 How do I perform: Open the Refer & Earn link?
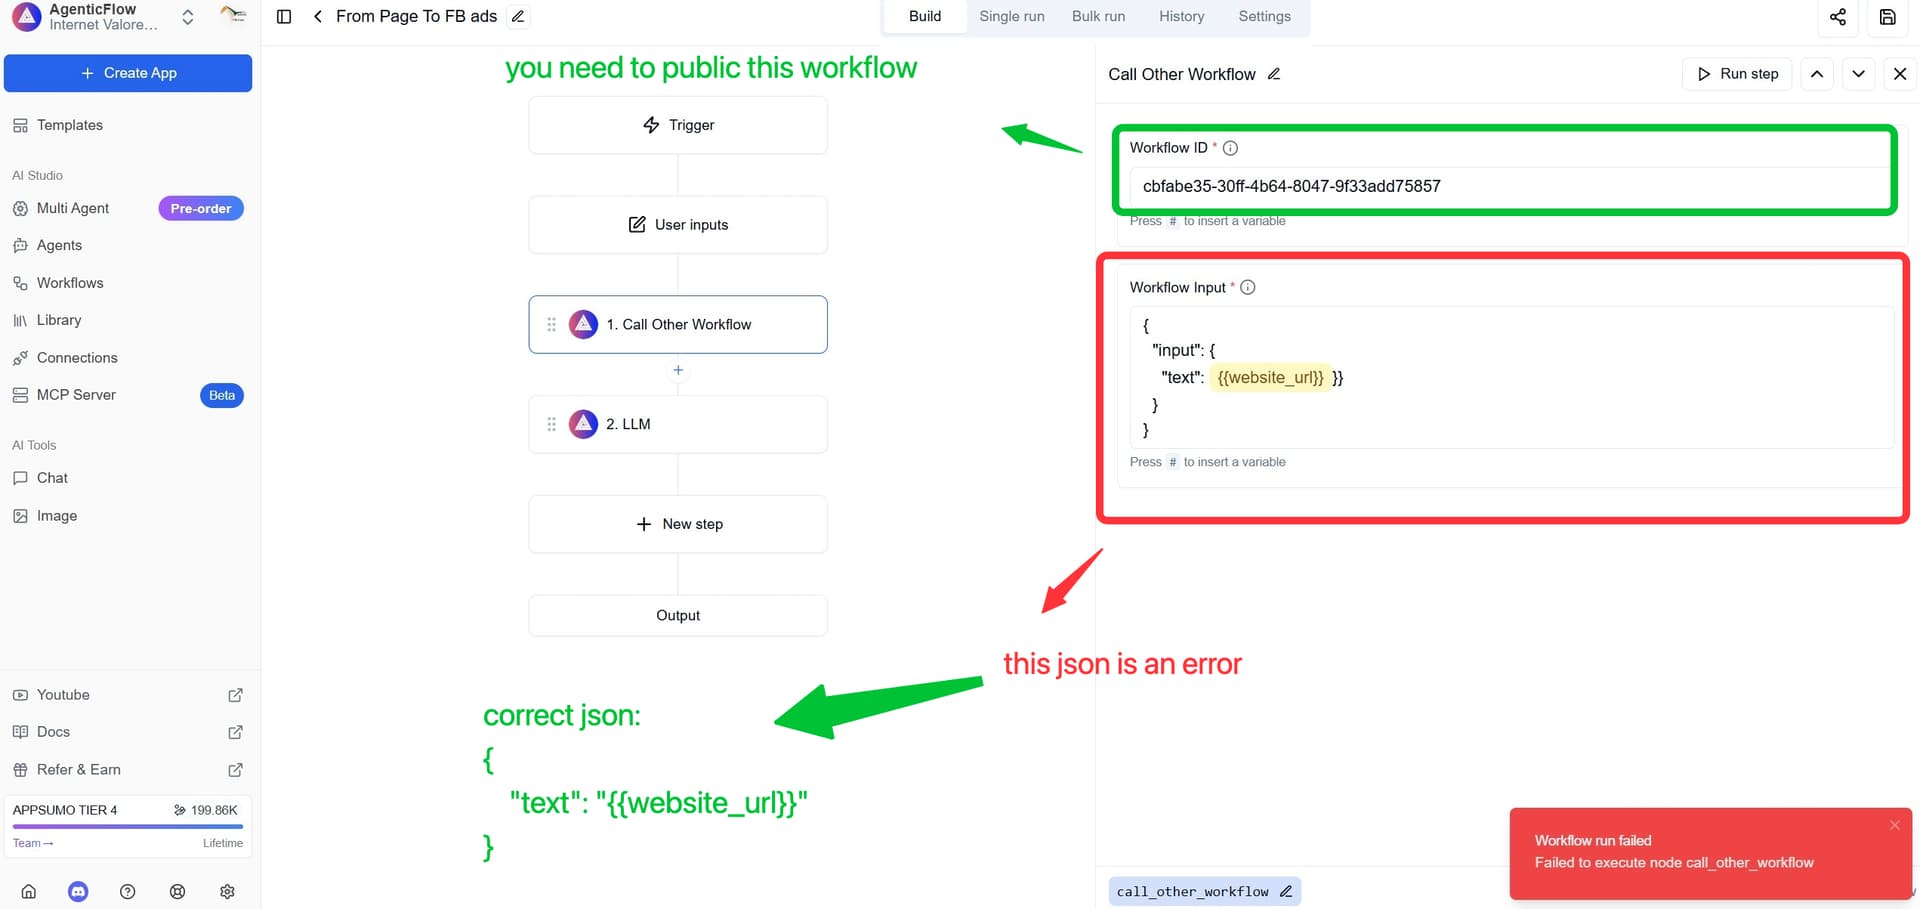(128, 770)
